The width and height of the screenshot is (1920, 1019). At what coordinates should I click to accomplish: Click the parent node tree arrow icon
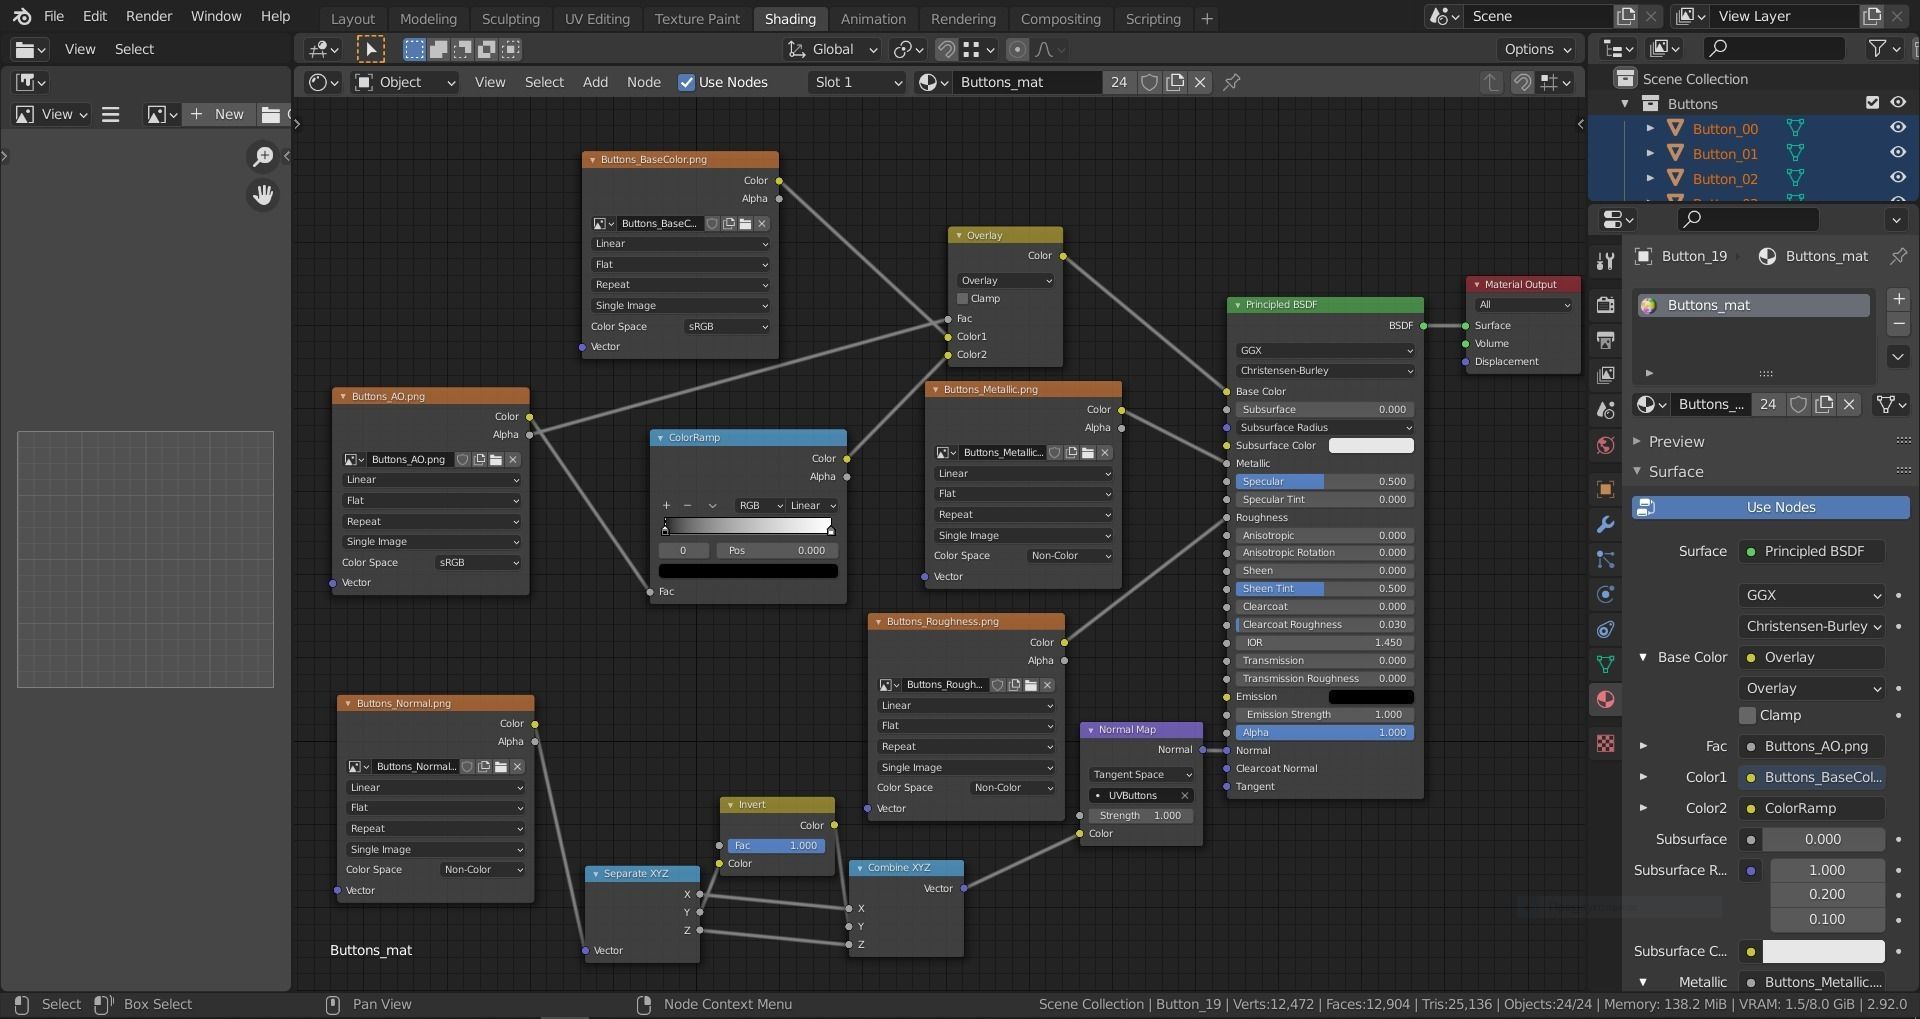click(1491, 82)
